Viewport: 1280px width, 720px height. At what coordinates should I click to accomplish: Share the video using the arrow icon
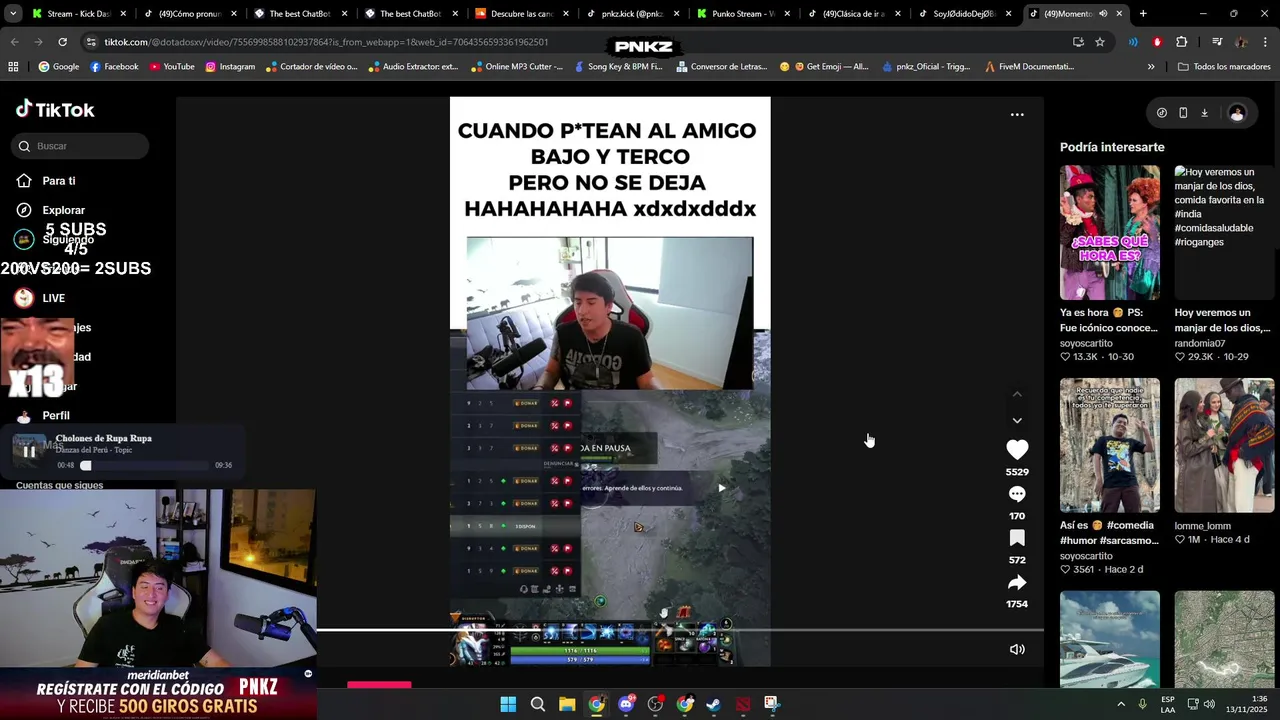click(1017, 582)
